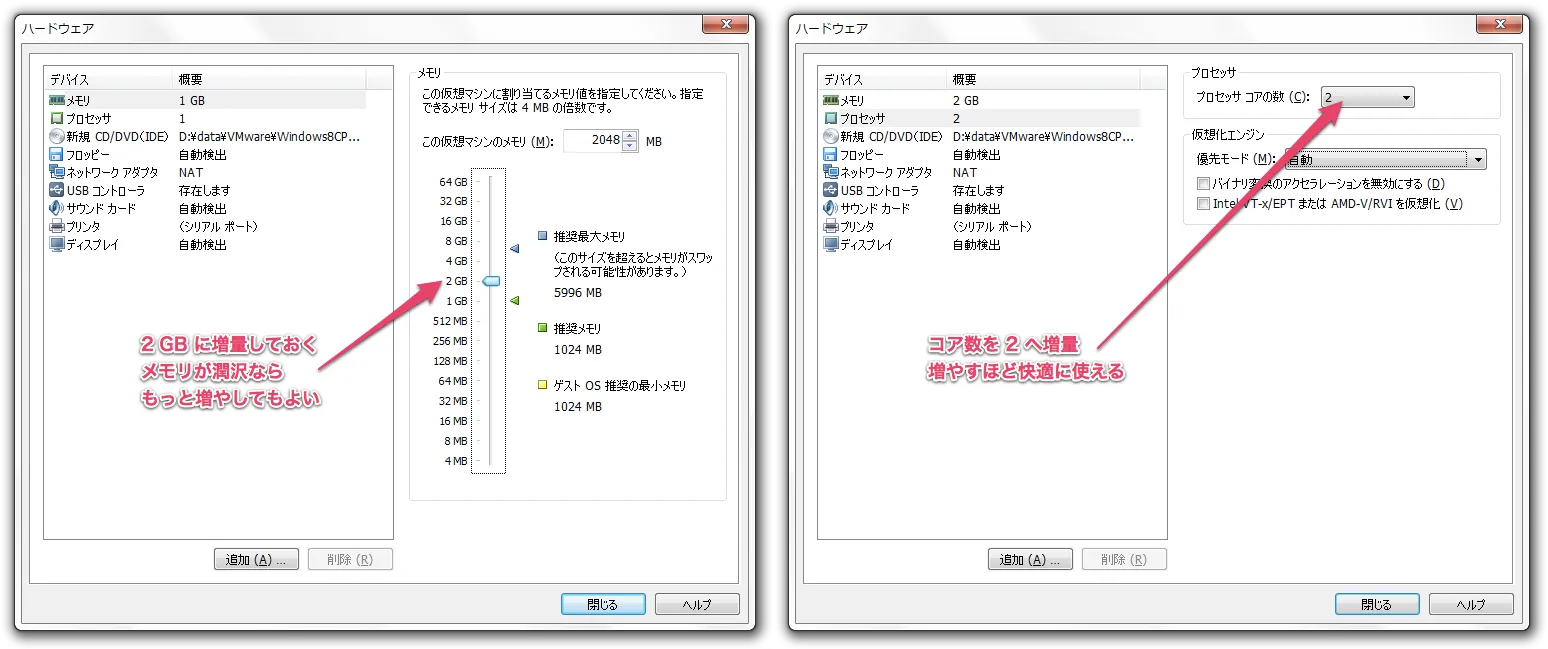Open the プロセッサ コアの数 dropdown
The width and height of the screenshot is (1548, 649).
click(x=1407, y=97)
